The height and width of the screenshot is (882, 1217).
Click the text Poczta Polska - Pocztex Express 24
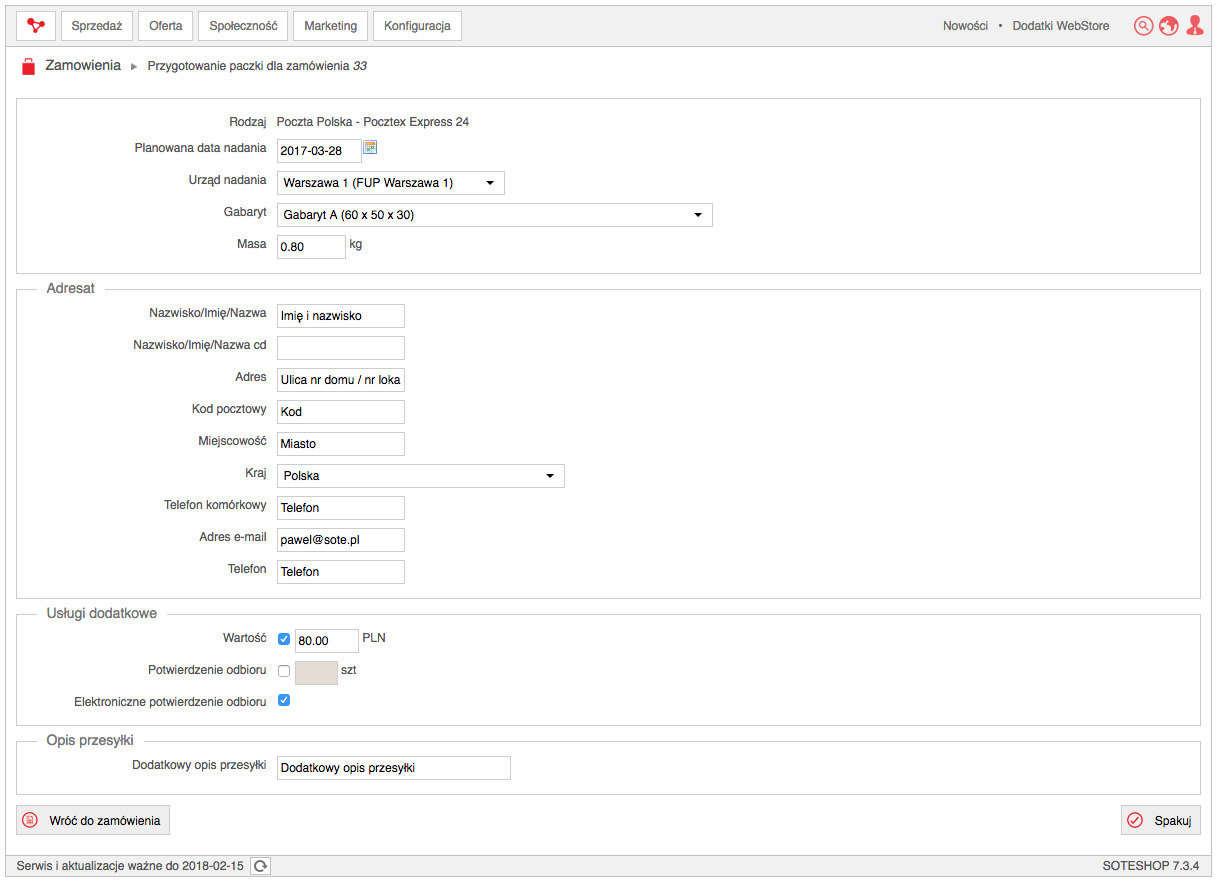(373, 122)
